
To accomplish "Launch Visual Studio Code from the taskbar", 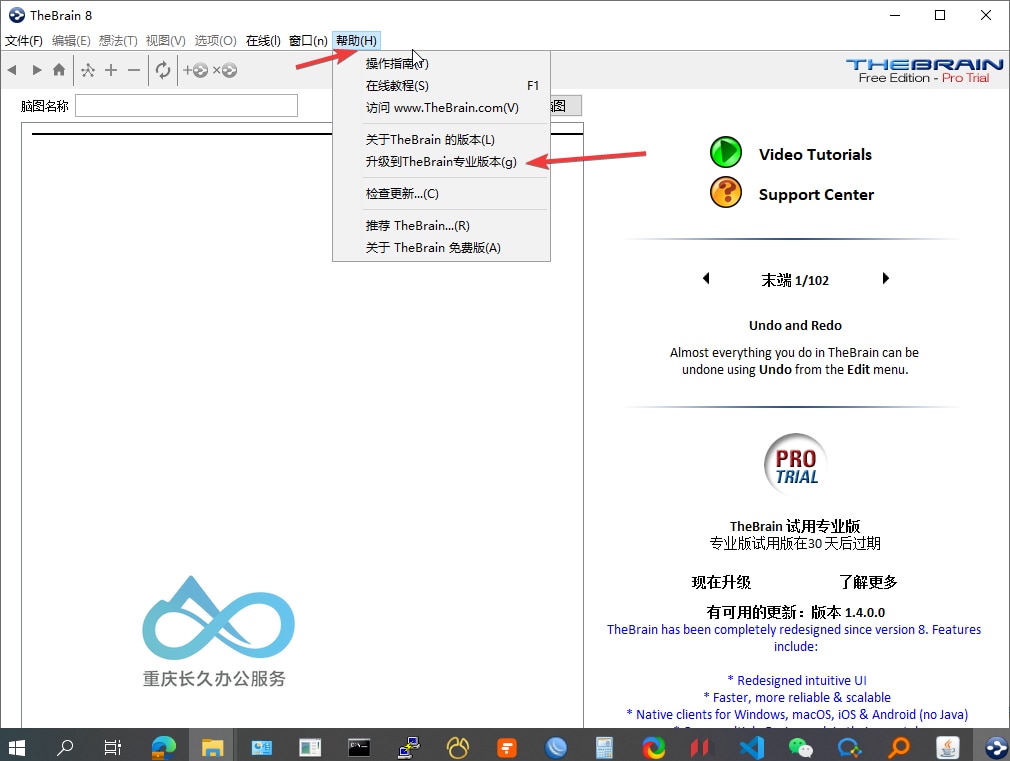I will pos(752,747).
